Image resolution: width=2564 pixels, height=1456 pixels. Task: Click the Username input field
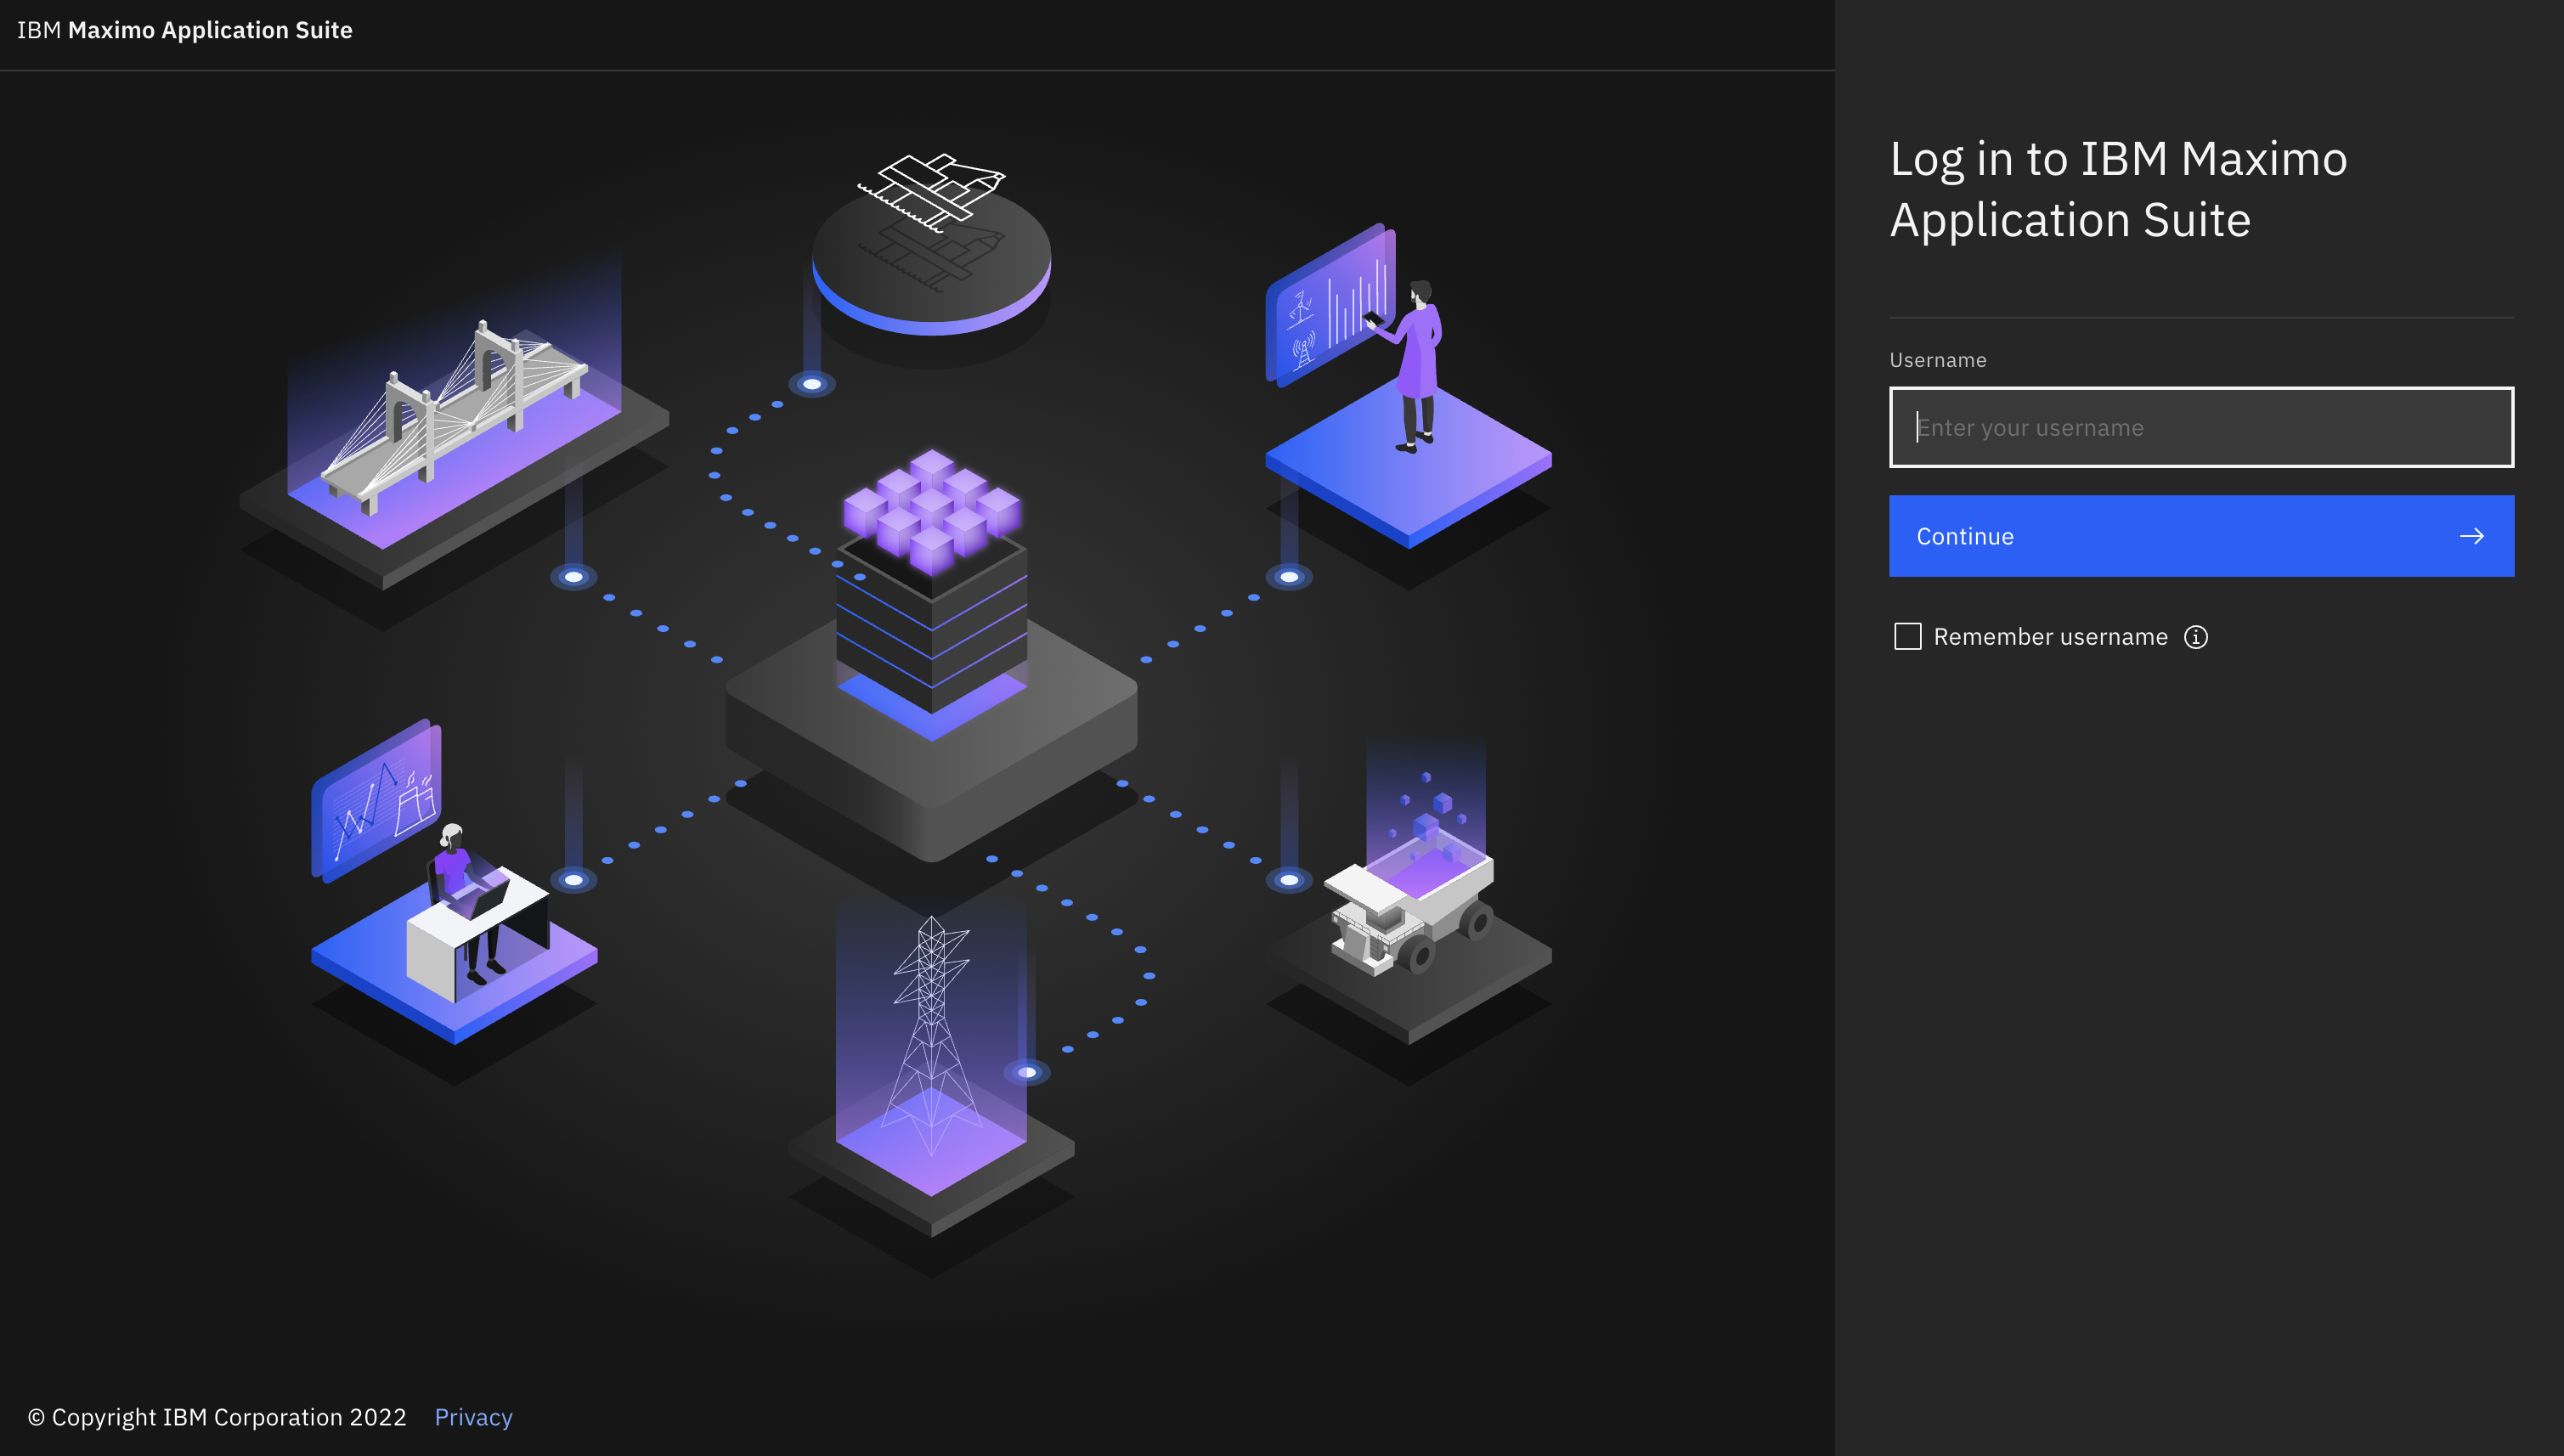tap(2200, 427)
